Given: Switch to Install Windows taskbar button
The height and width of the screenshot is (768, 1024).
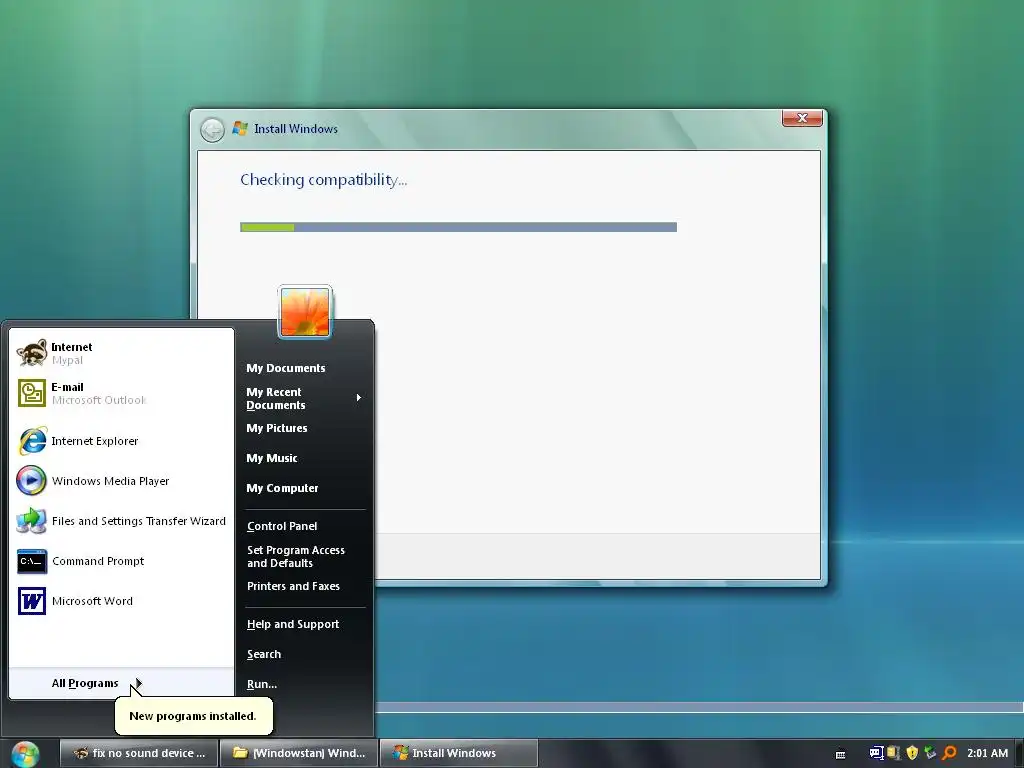Looking at the screenshot, I should tap(459, 754).
